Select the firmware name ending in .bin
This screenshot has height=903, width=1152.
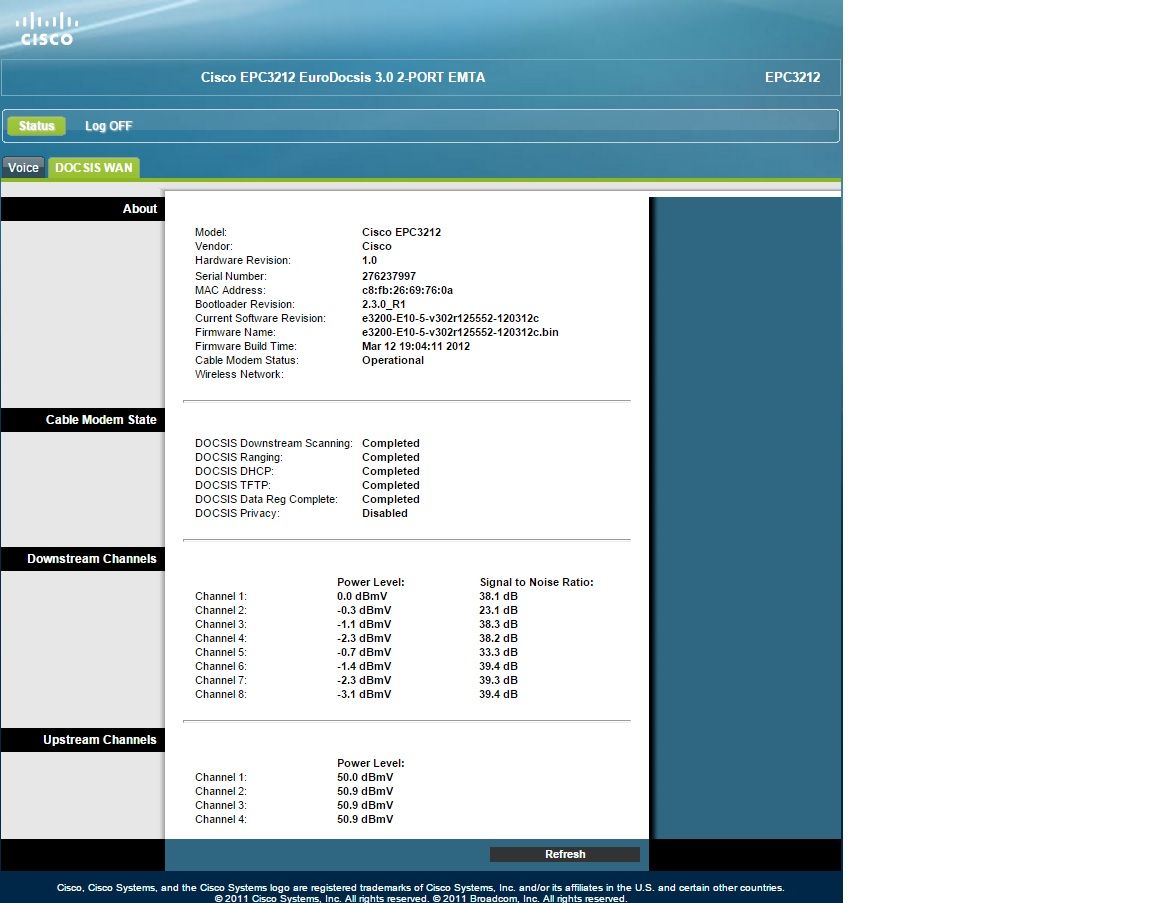[x=460, y=332]
